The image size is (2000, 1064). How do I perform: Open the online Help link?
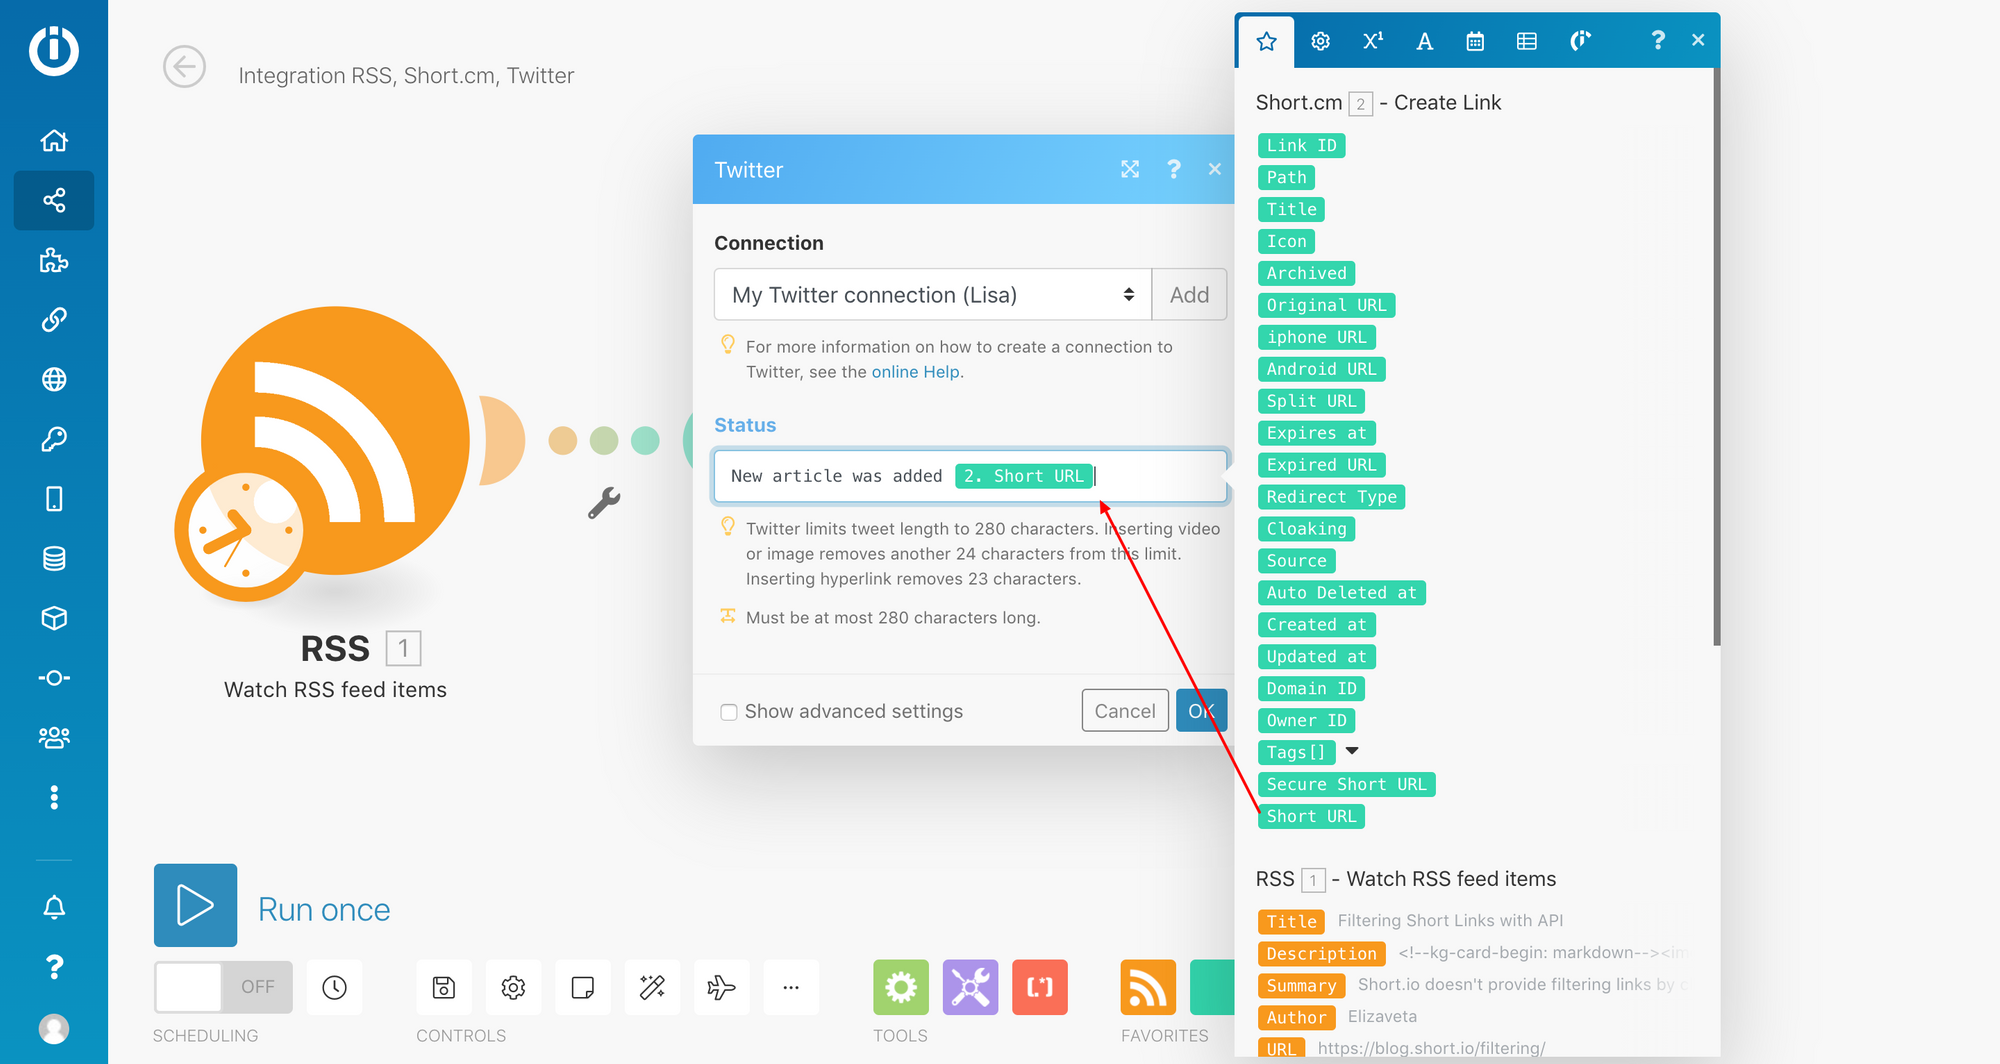[915, 372]
